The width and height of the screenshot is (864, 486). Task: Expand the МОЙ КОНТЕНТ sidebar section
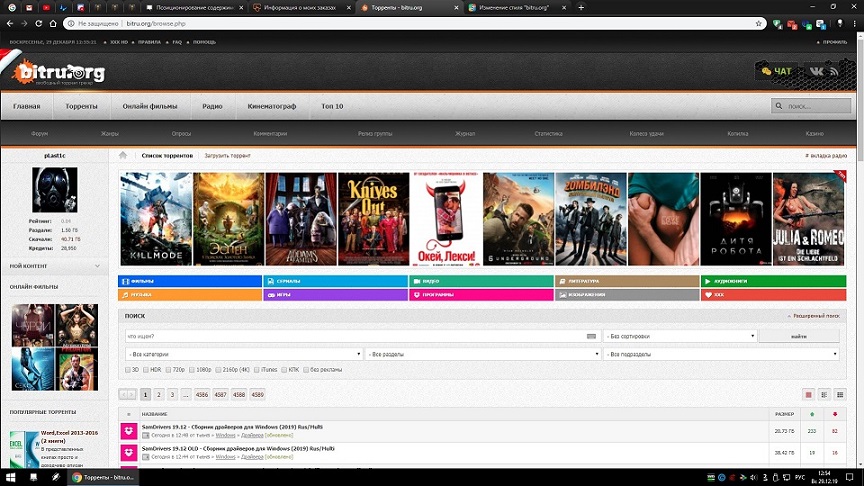[55, 266]
